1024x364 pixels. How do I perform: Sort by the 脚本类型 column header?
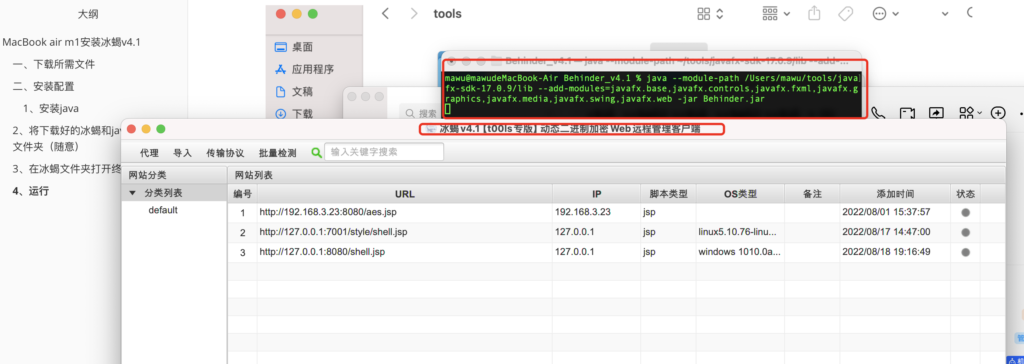pos(668,194)
